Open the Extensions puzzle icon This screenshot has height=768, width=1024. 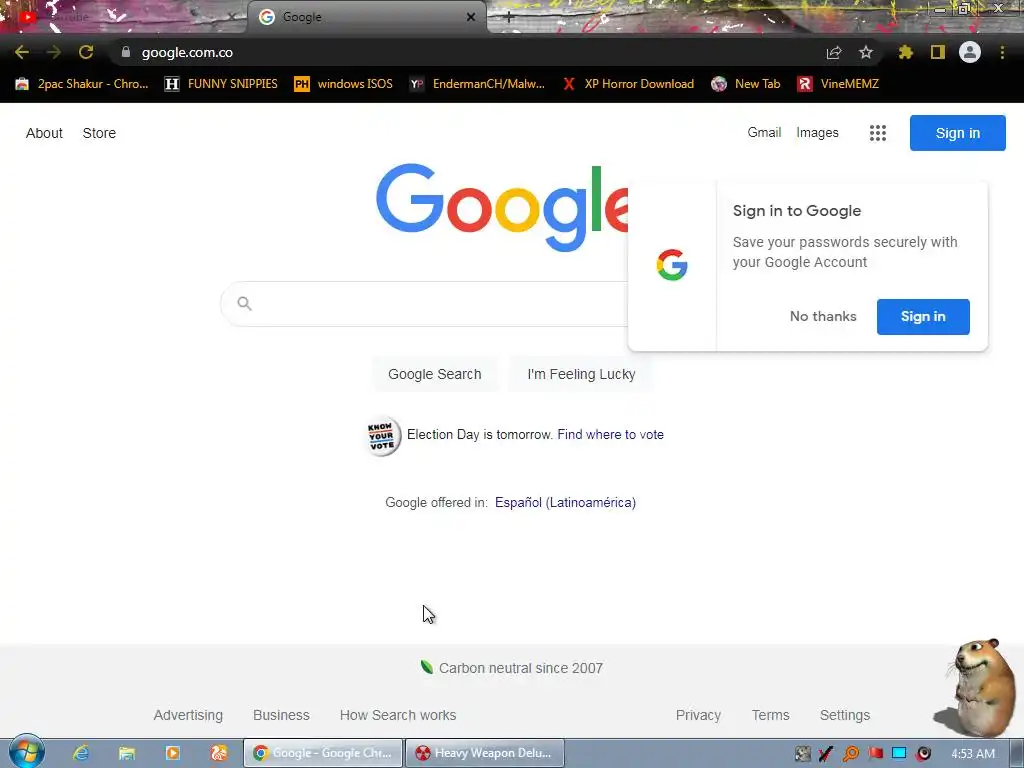(x=906, y=52)
